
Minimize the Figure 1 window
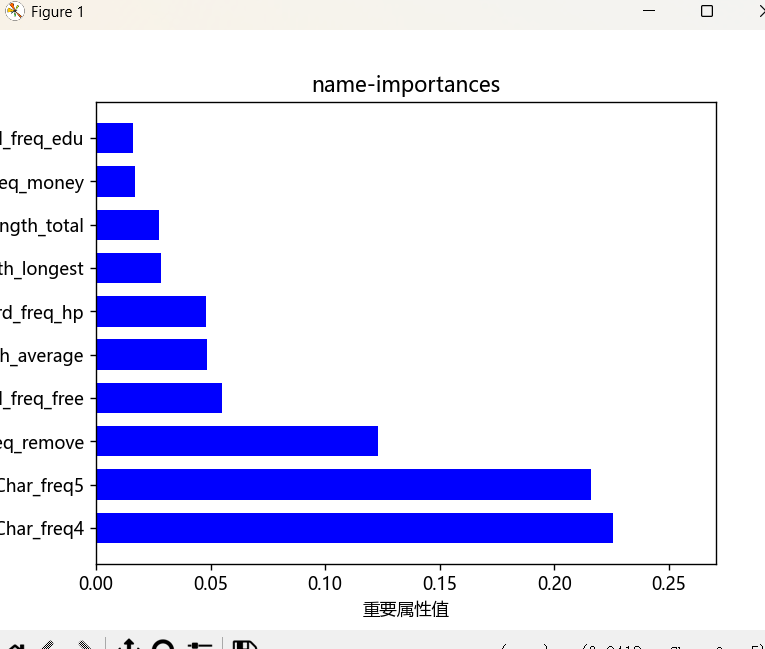tap(649, 11)
